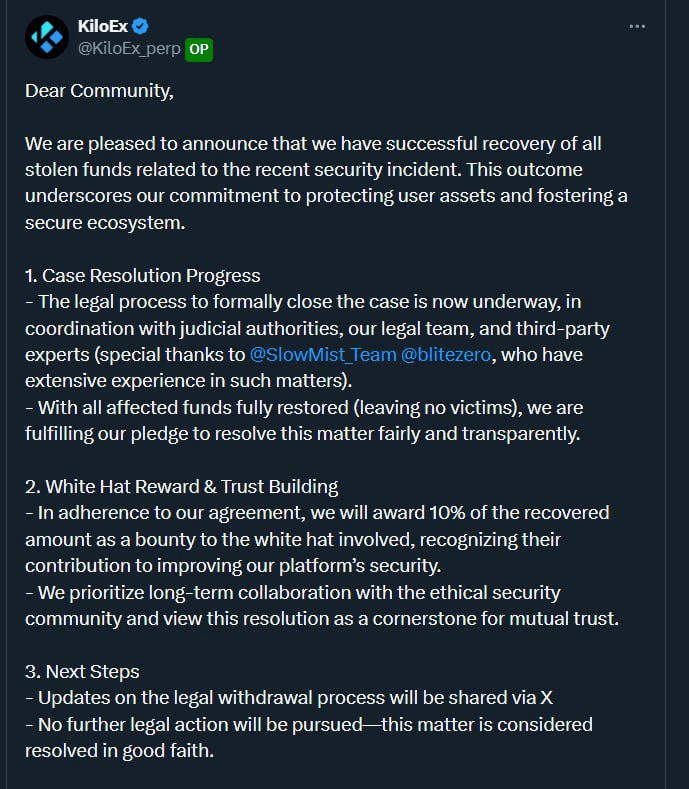
Task: Click the 'In adherence to our agreement' line
Action: tap(317, 513)
